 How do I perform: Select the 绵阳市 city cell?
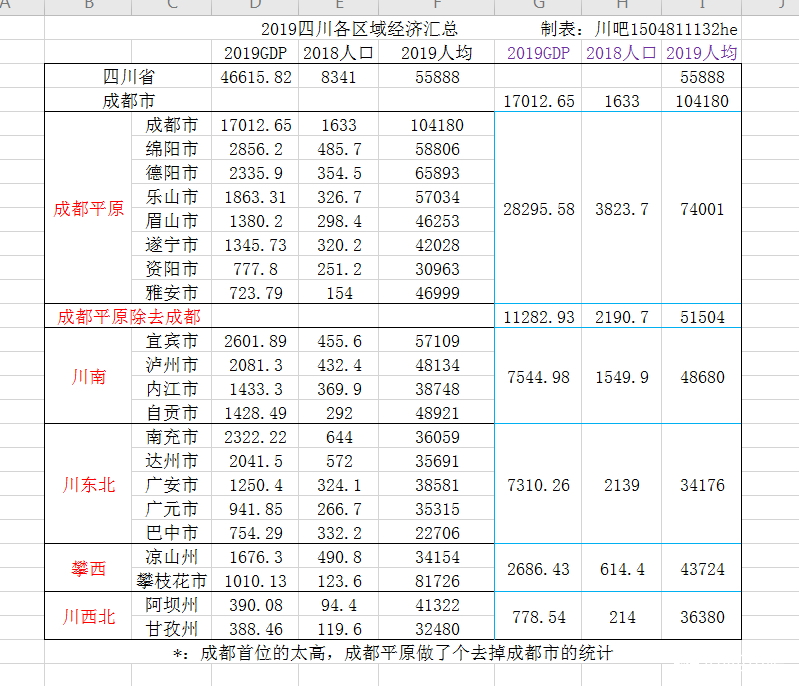pyautogui.click(x=172, y=149)
